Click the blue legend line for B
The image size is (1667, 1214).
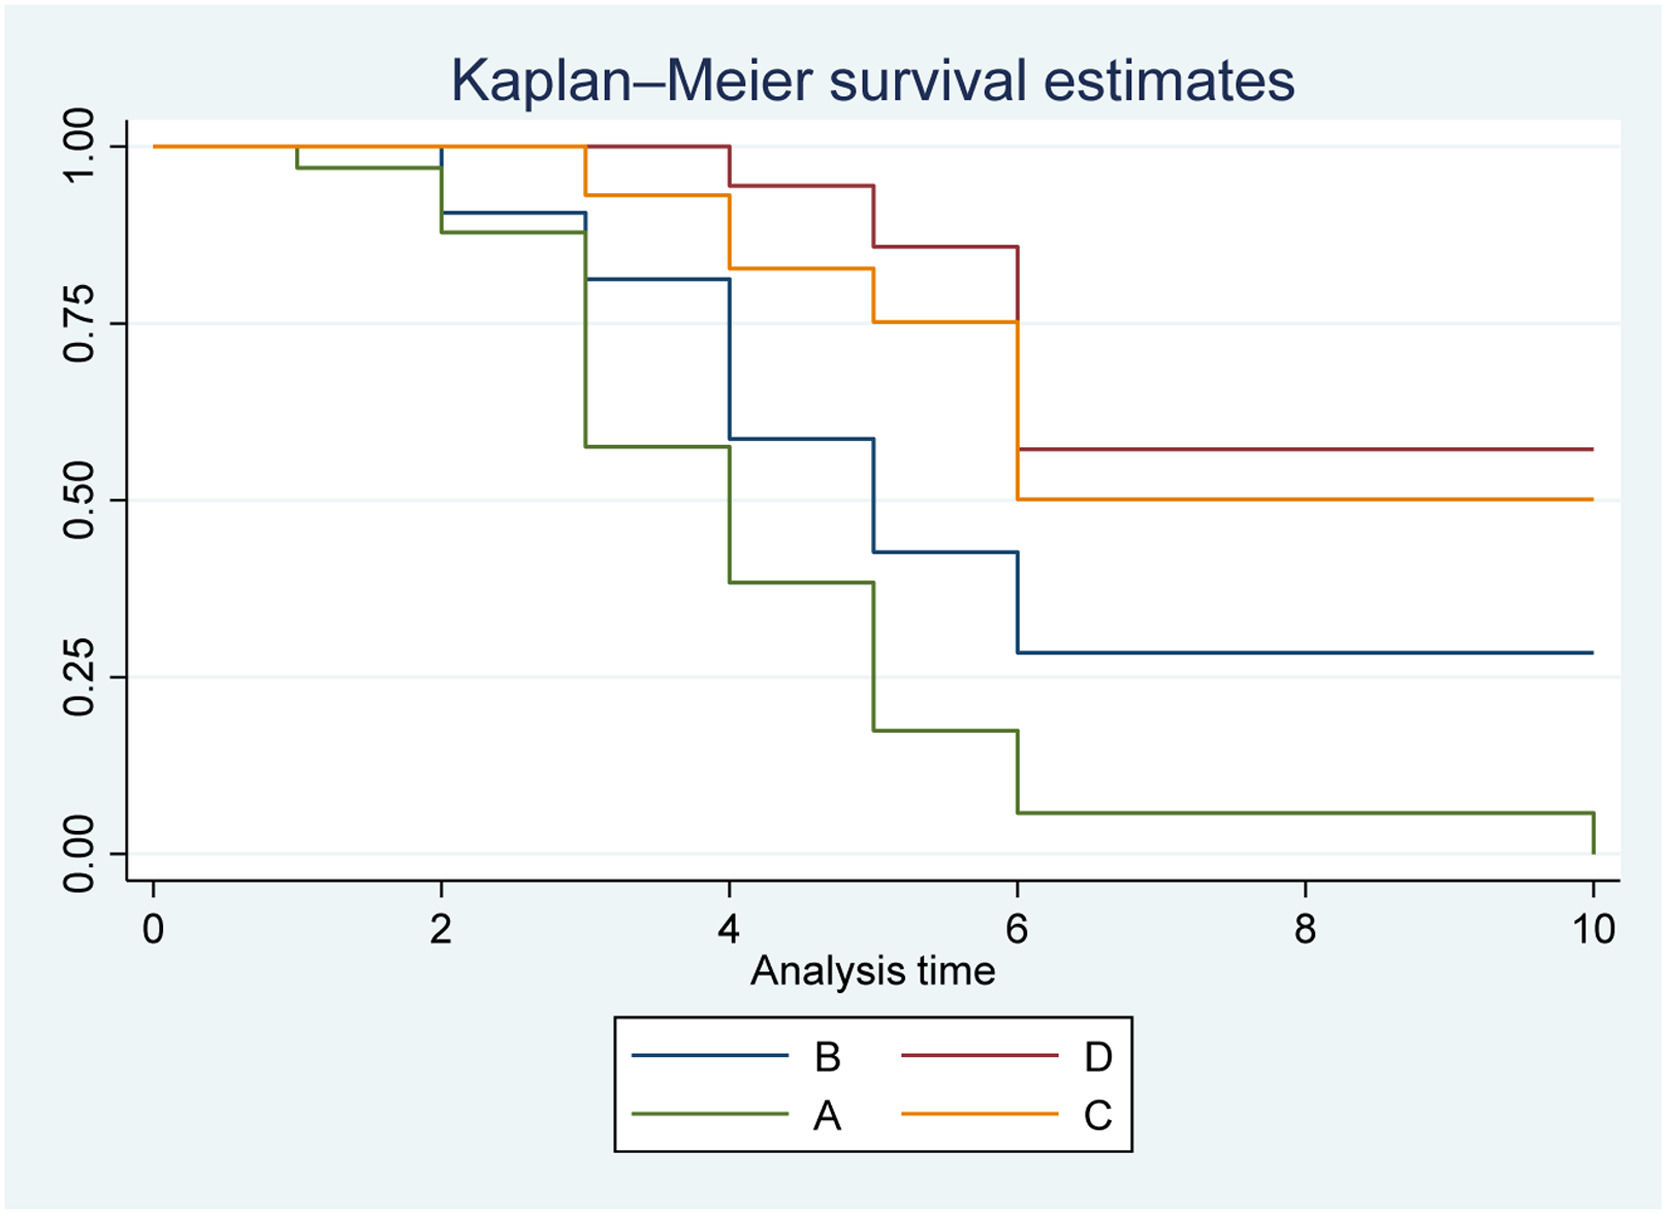(710, 1056)
